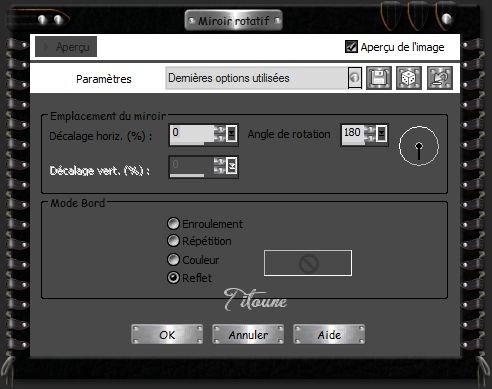Increase Décalage horiz. with the up arrow
Screen dimensions: 492x389
(x=220, y=130)
